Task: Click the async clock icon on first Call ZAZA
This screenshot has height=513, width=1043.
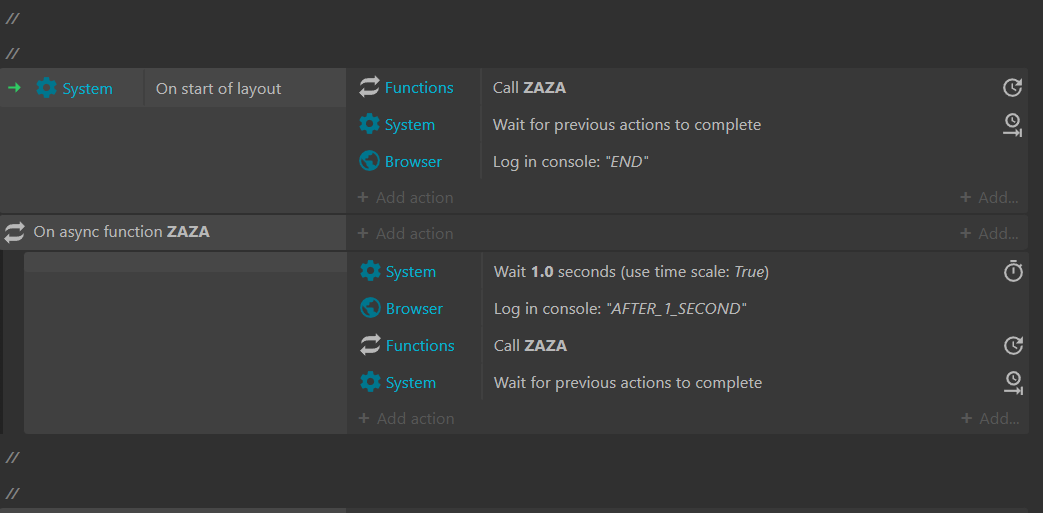Action: [1012, 88]
